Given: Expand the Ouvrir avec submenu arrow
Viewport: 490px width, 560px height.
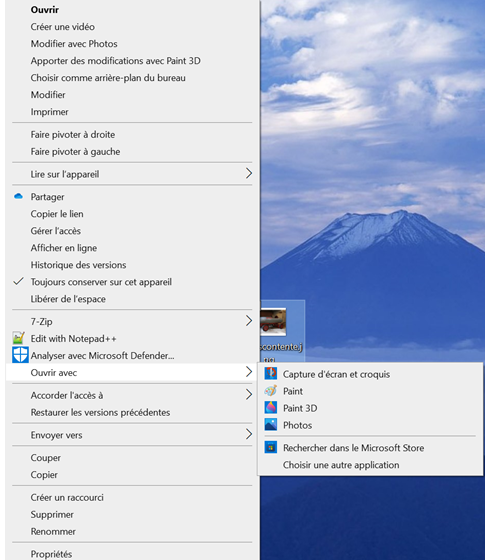Looking at the screenshot, I should click(x=249, y=372).
